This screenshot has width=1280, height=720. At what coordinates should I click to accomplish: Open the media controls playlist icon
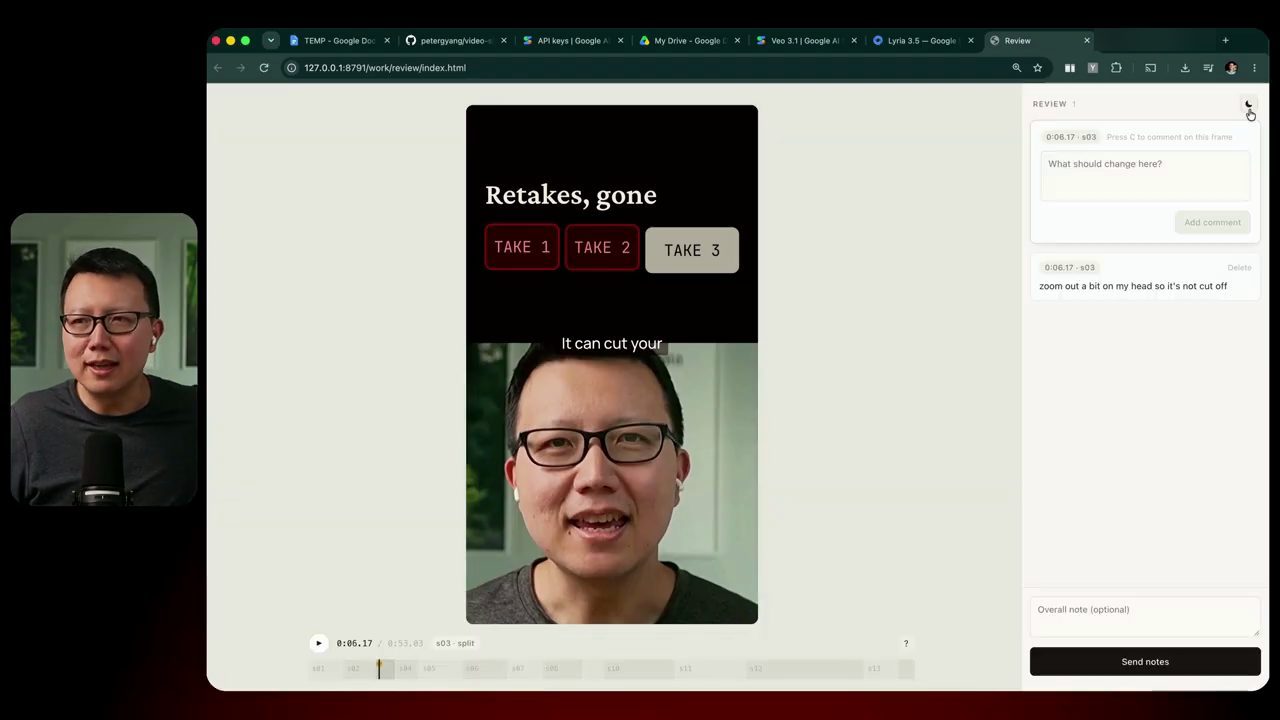click(1208, 68)
